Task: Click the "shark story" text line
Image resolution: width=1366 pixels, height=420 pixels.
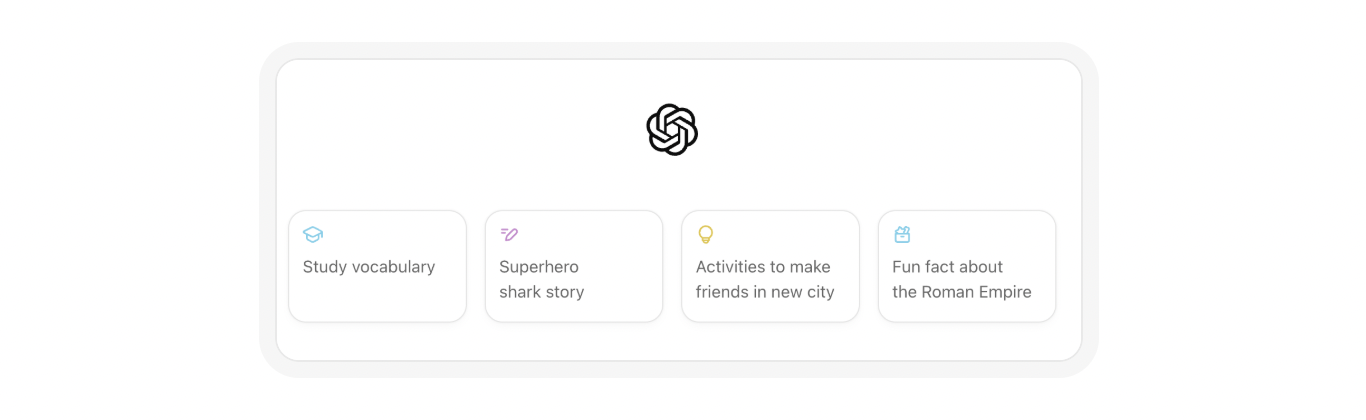Action: pos(541,292)
